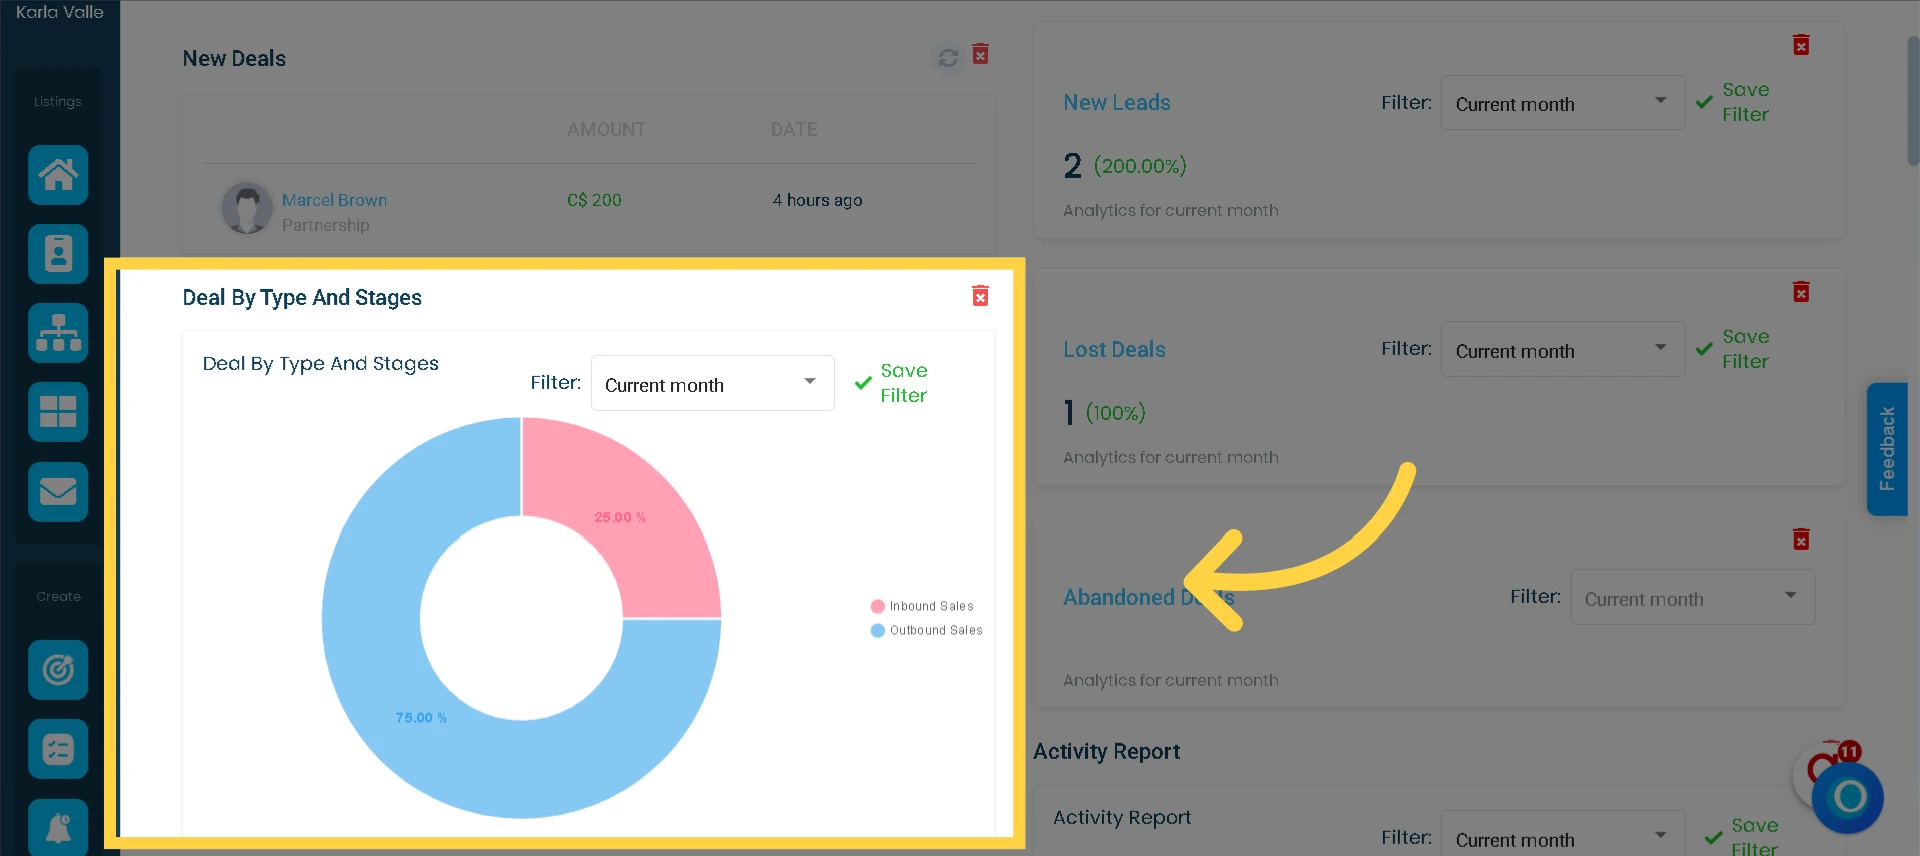Open the Home listings icon in sidebar

pyautogui.click(x=58, y=175)
